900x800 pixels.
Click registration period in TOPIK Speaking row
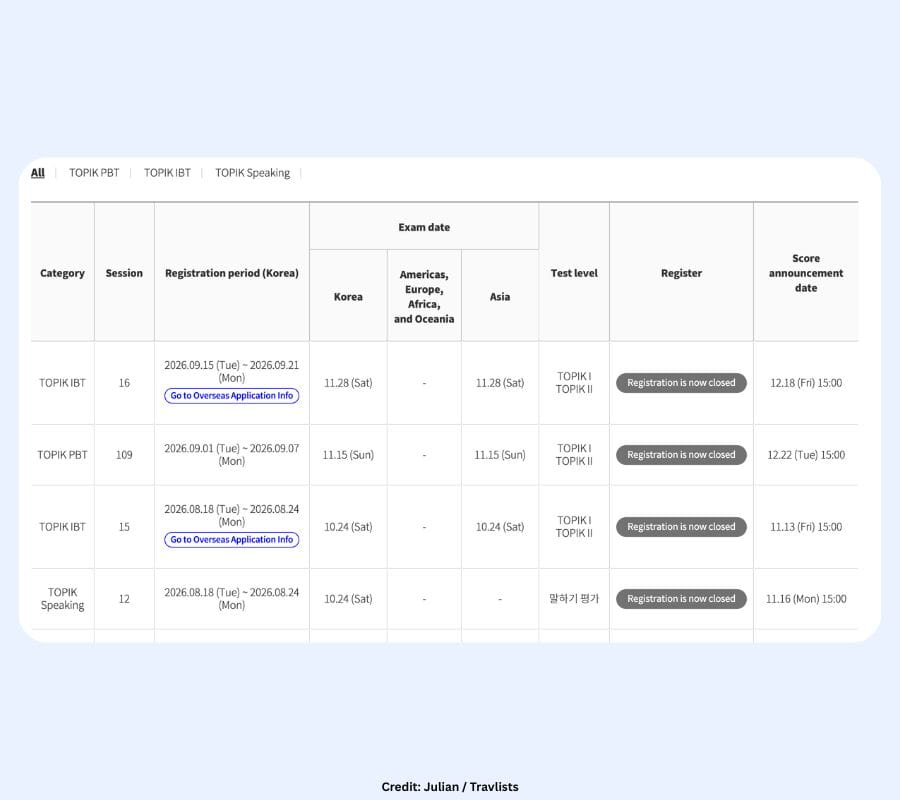[232, 599]
